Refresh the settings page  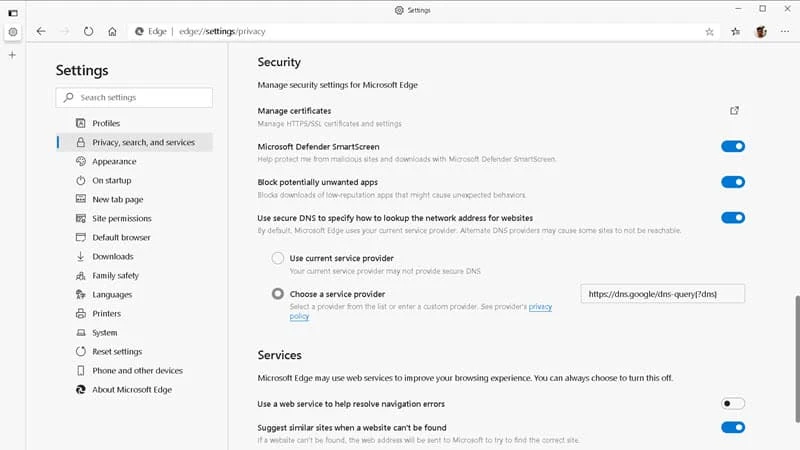[x=88, y=31]
